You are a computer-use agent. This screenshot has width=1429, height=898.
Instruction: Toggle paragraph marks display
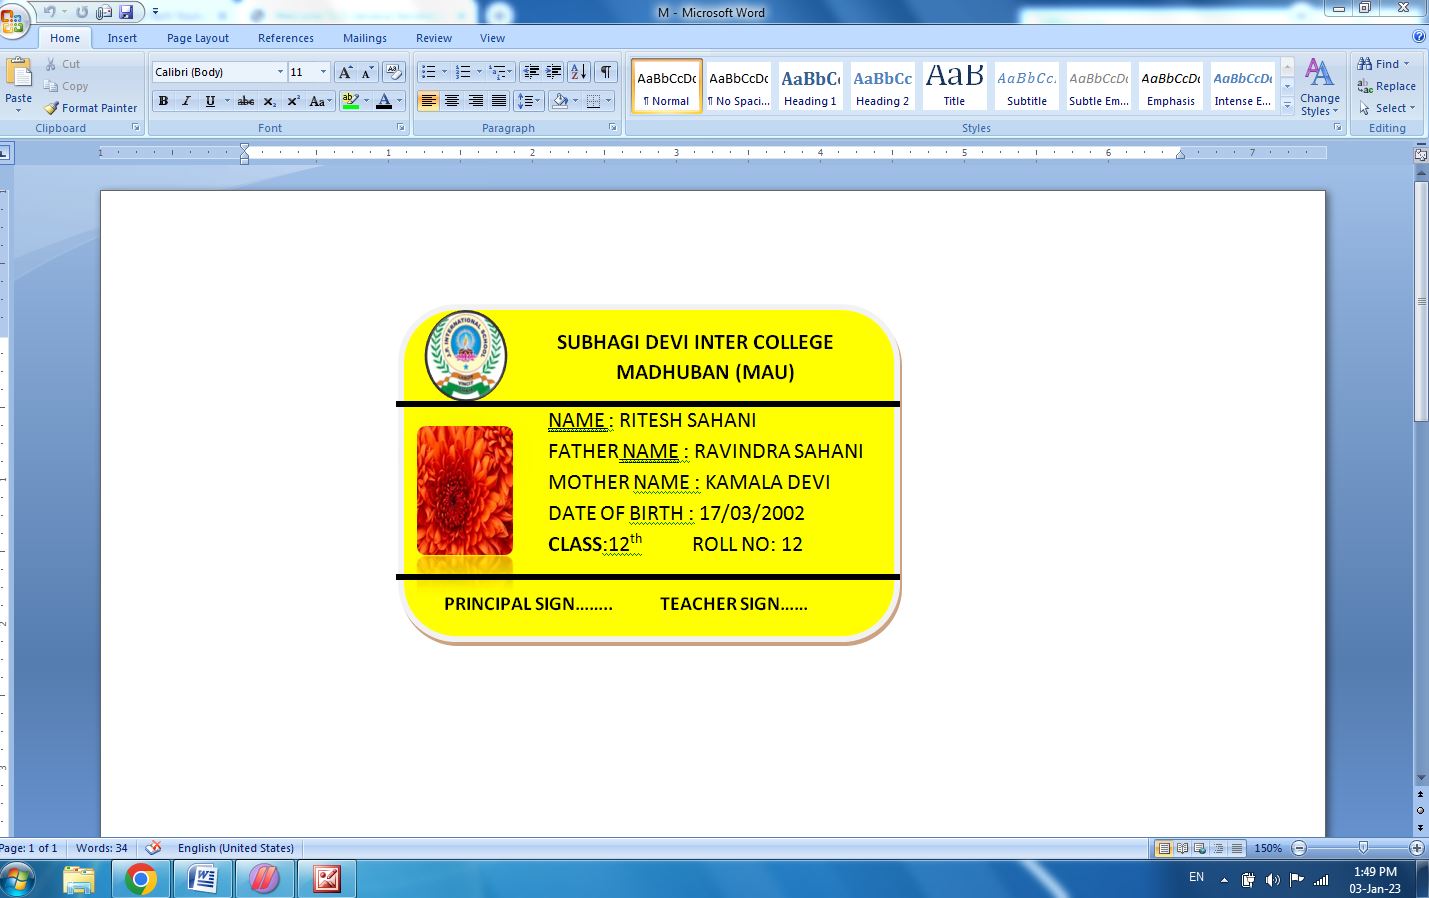coord(606,72)
